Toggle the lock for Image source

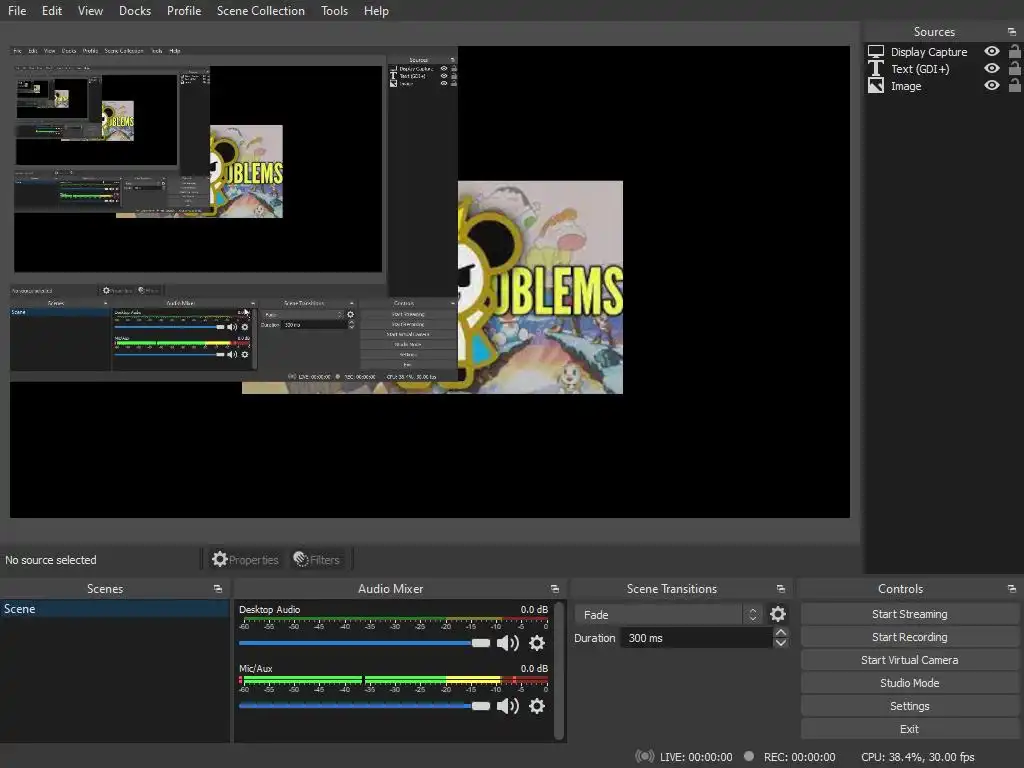tap(1014, 85)
